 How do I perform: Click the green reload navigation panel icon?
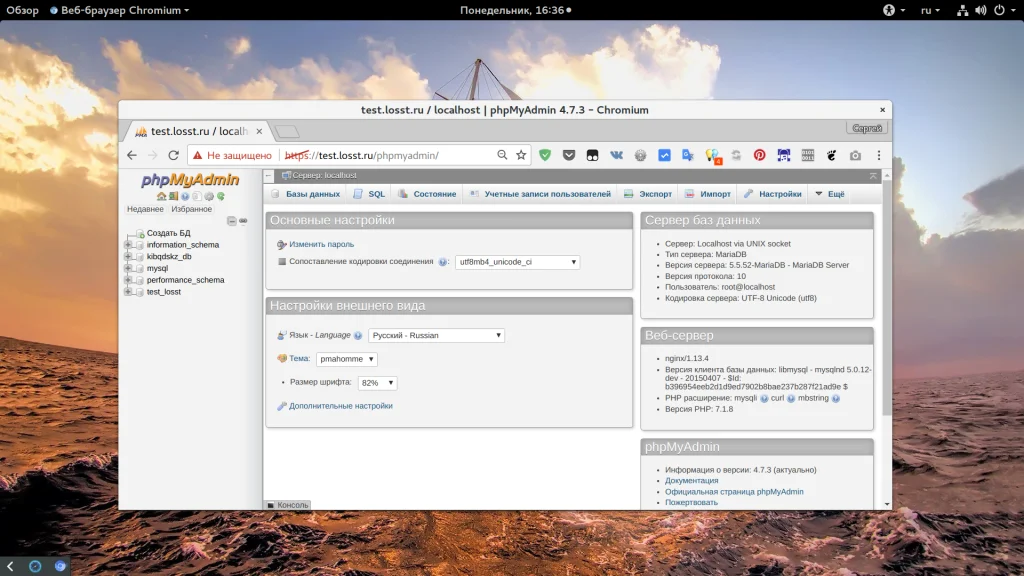click(x=221, y=196)
